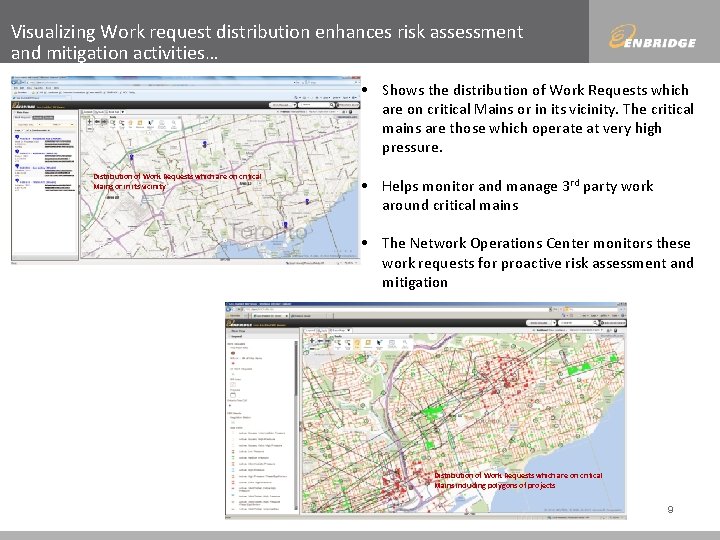Click back arrow tool in top map toolbar
The image size is (720, 540).
(97, 122)
